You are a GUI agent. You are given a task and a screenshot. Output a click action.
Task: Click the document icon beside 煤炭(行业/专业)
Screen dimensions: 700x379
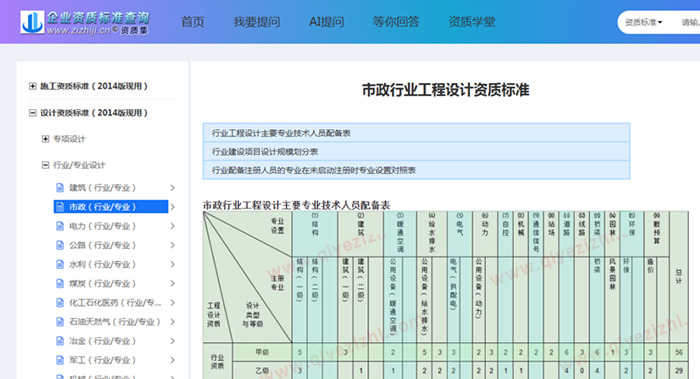(60, 283)
